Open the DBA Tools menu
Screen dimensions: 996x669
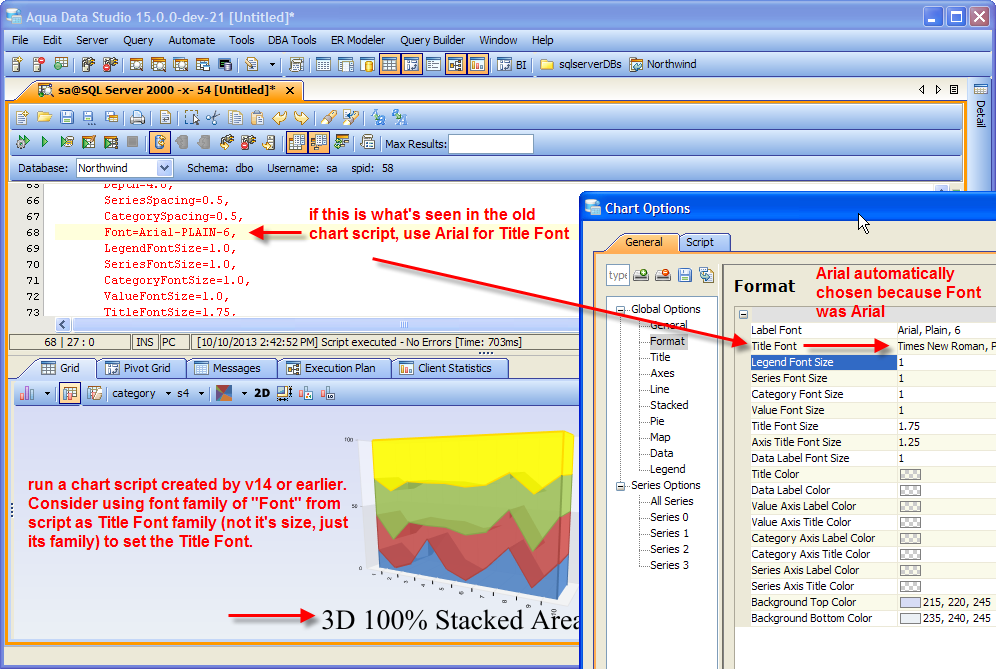click(x=292, y=40)
